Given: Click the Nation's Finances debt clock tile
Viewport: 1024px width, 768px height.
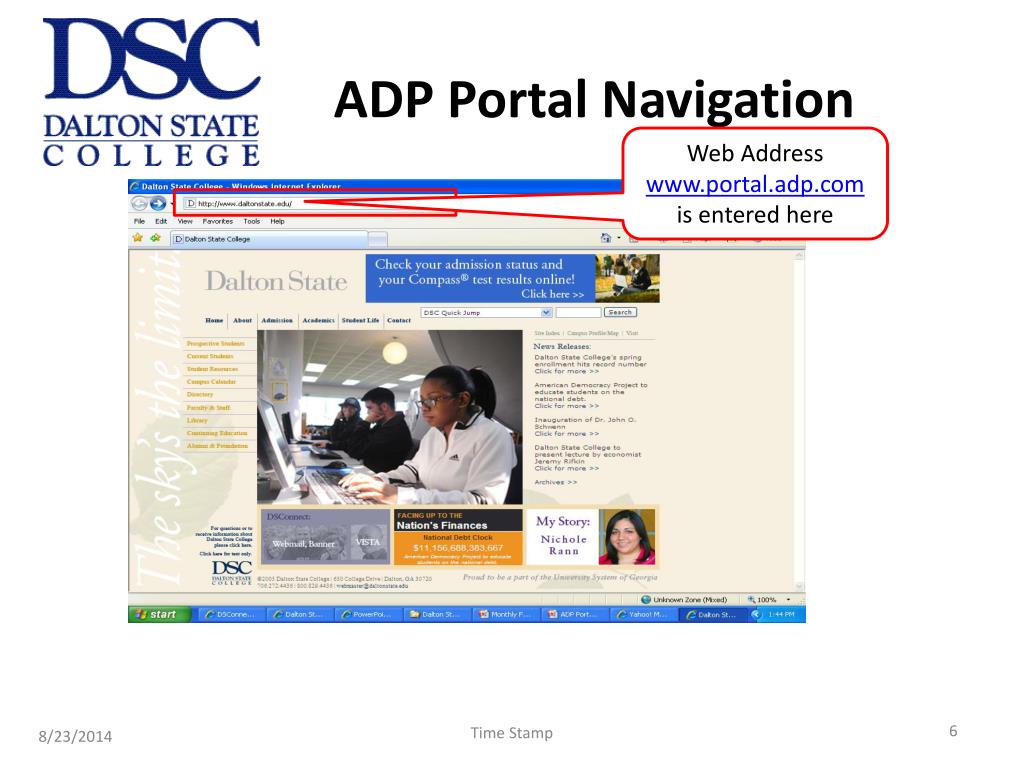Looking at the screenshot, I should click(458, 537).
